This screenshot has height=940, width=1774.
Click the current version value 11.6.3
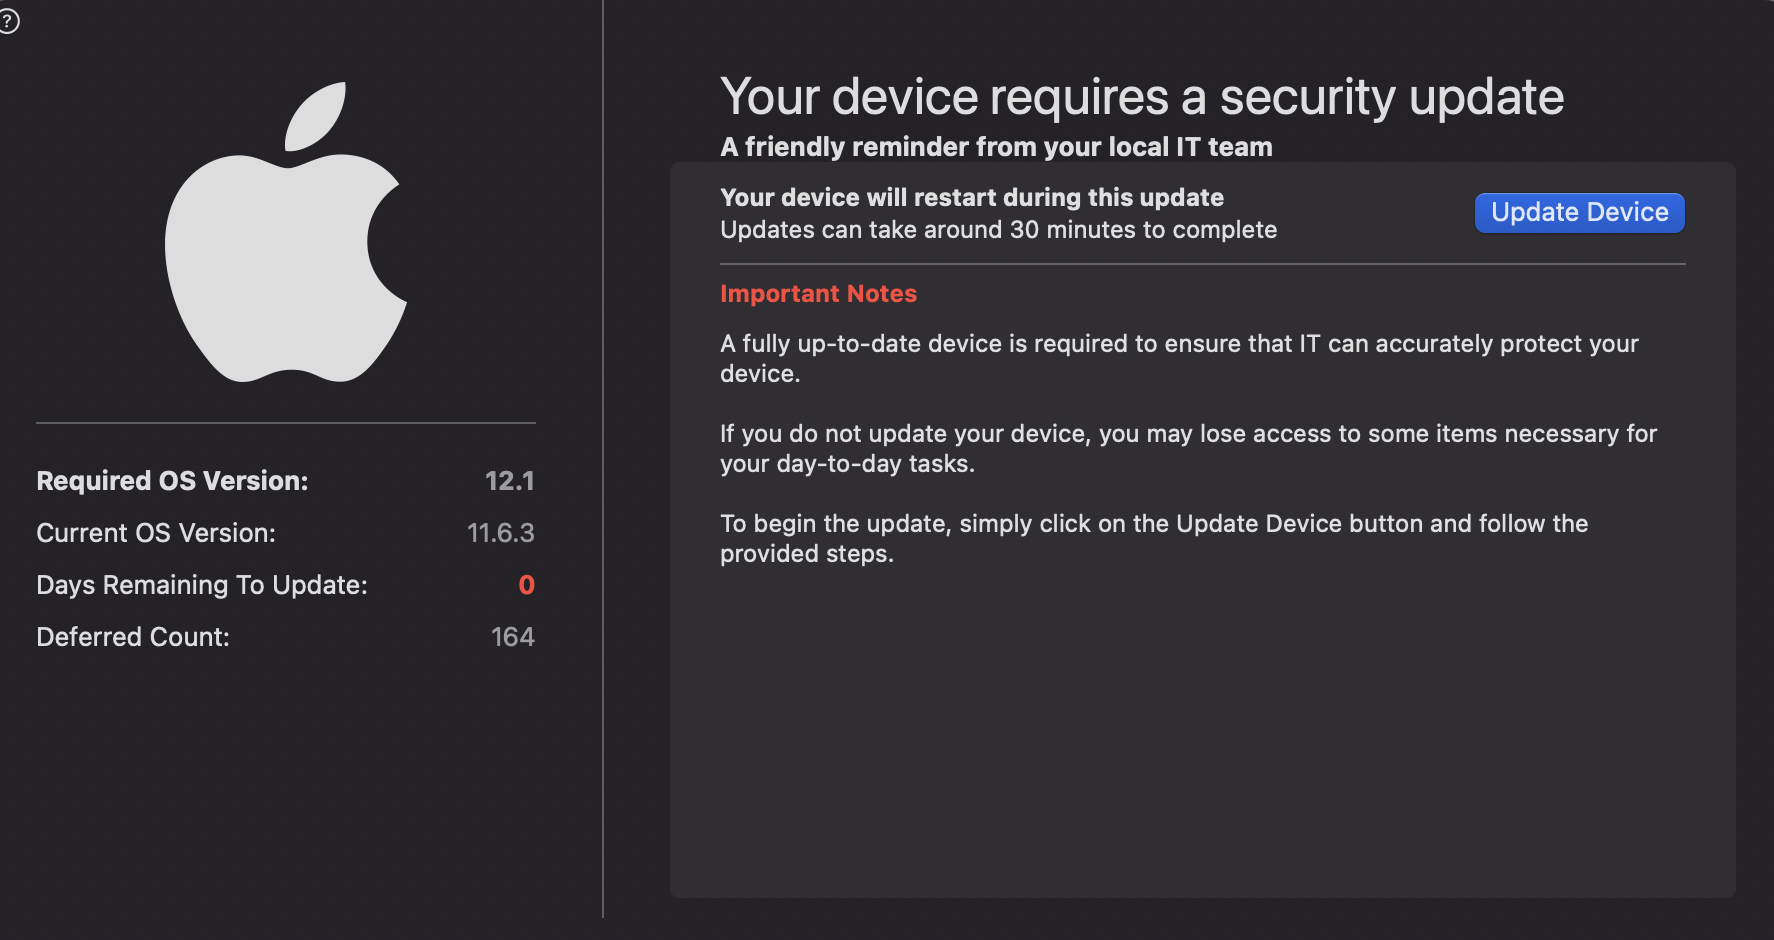pos(501,533)
